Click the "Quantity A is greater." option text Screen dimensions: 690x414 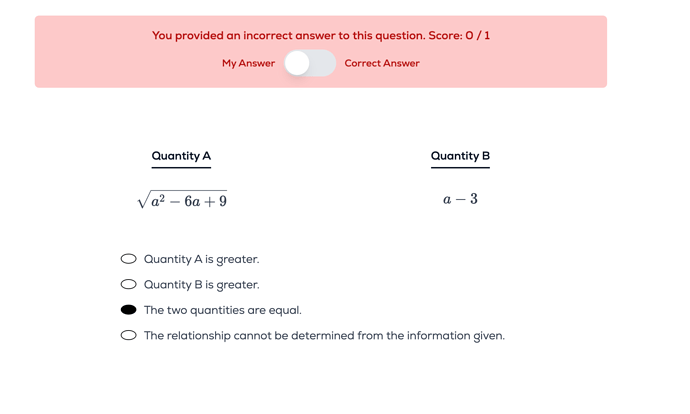(201, 259)
